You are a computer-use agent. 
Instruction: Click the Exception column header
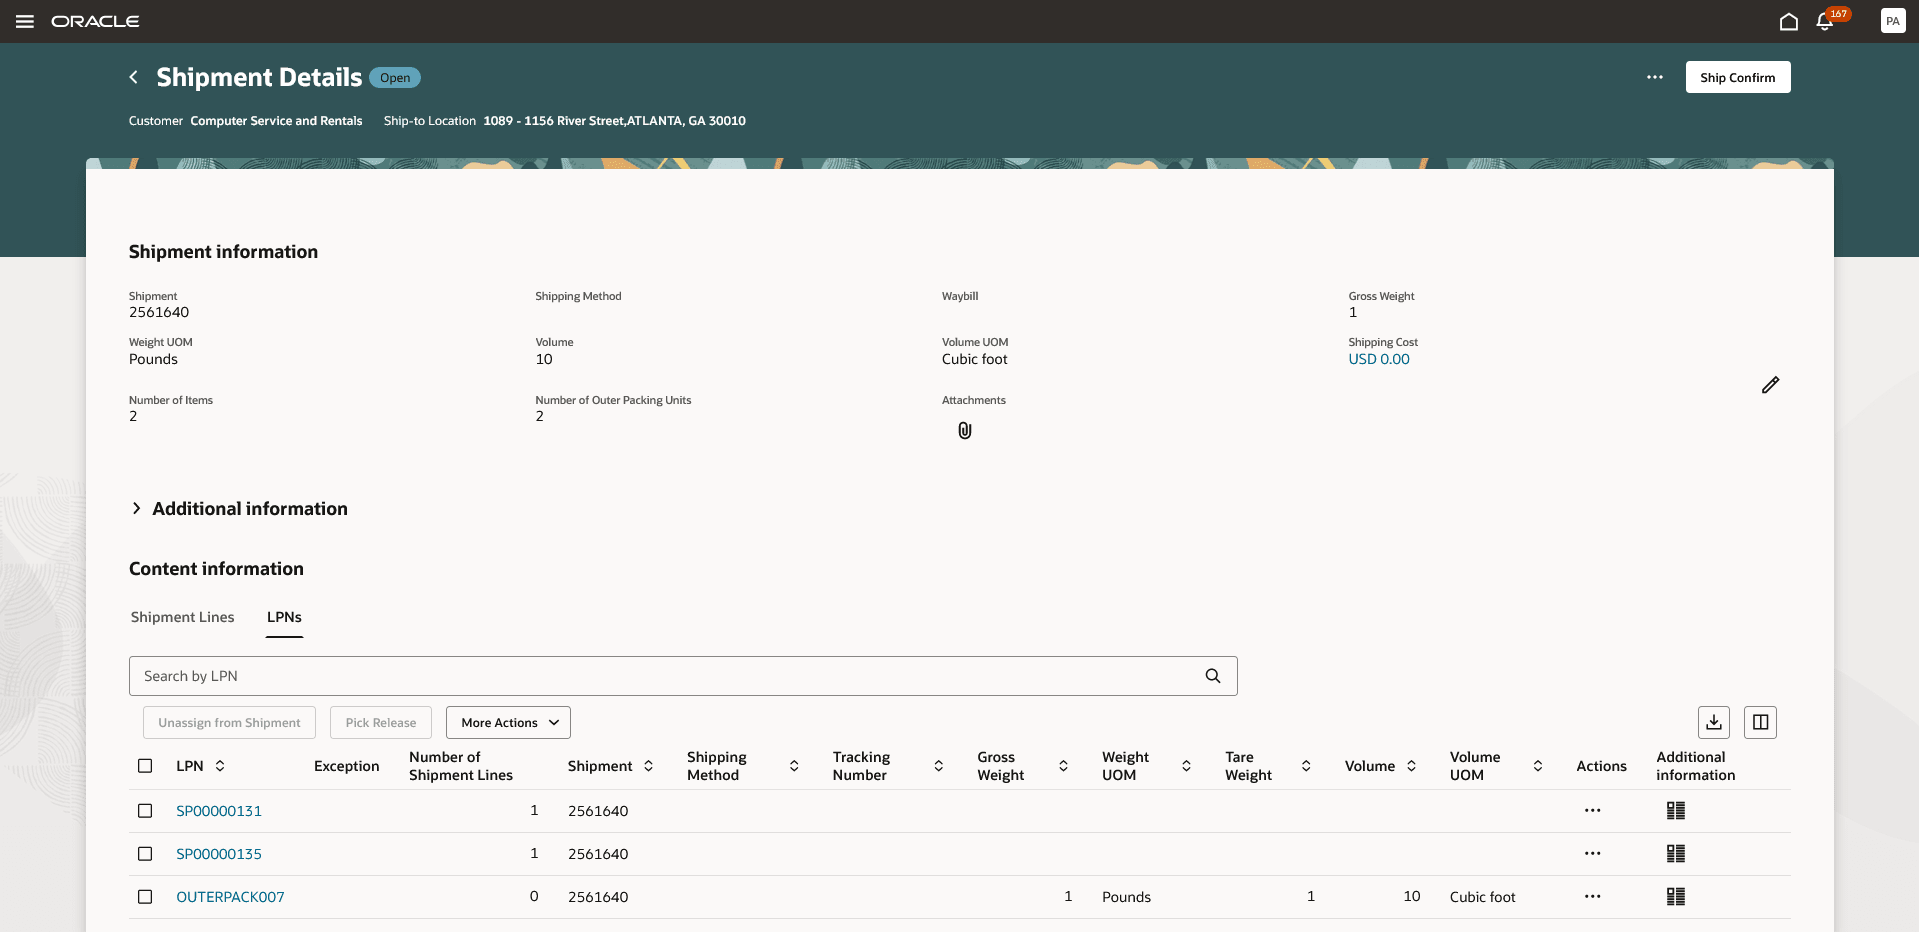coord(347,766)
